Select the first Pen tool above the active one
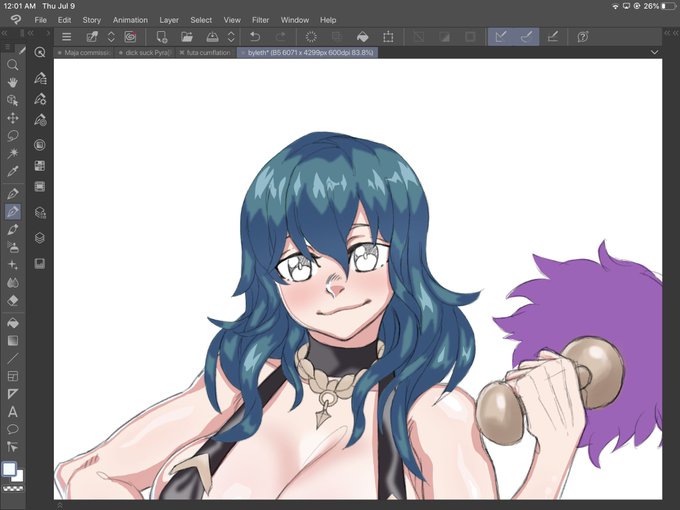 pyautogui.click(x=13, y=193)
